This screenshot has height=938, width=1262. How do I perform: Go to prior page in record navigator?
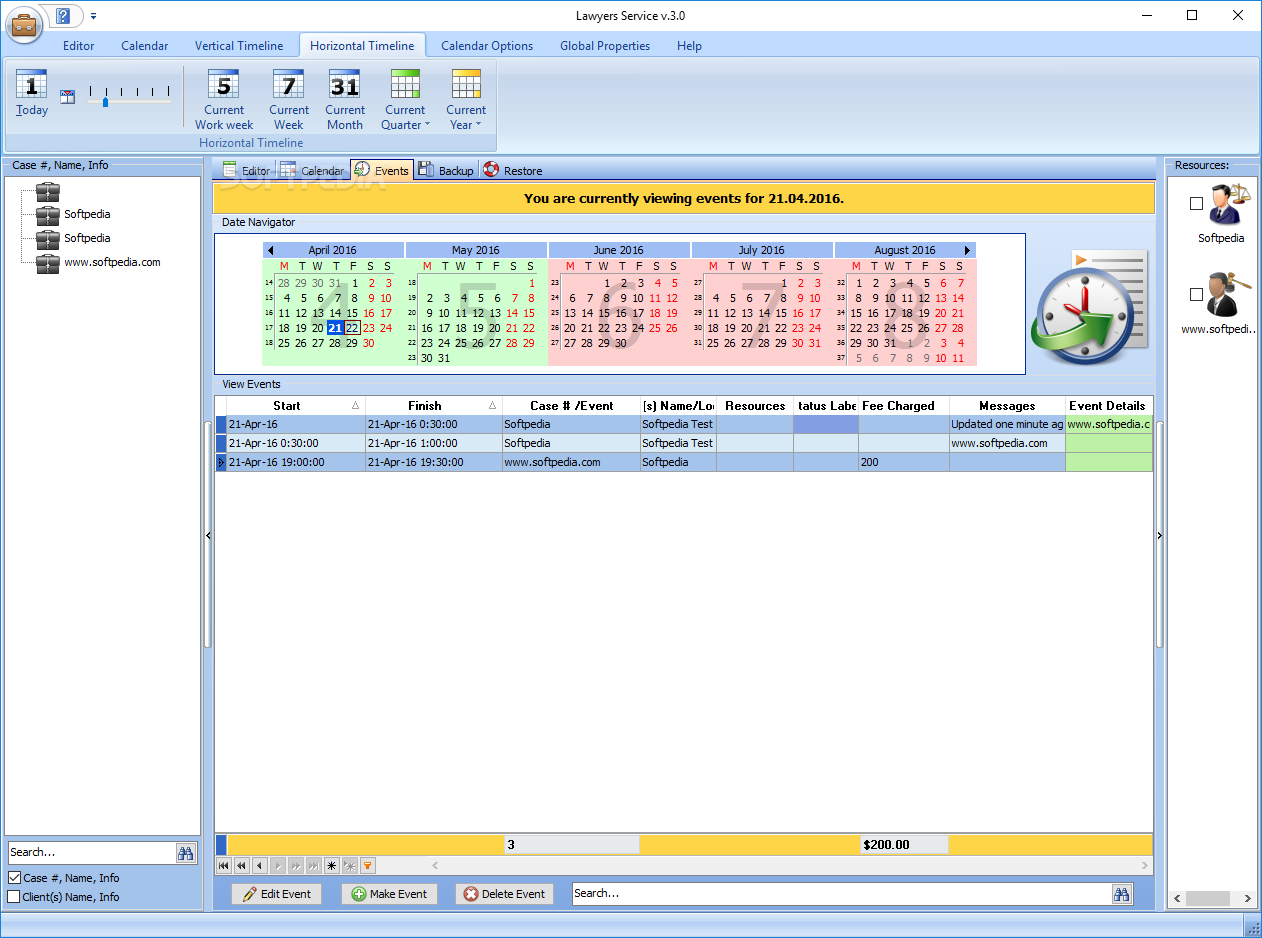(x=241, y=865)
